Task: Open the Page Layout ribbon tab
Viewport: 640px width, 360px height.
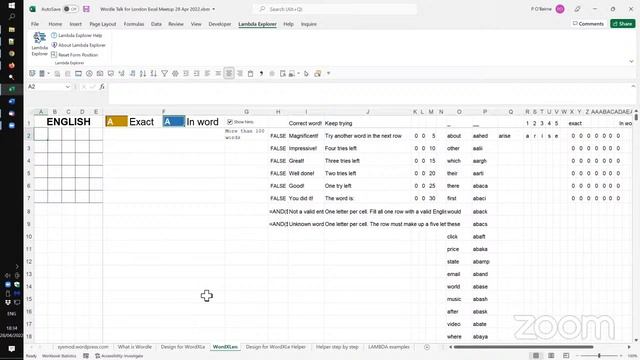Action: 103,24
